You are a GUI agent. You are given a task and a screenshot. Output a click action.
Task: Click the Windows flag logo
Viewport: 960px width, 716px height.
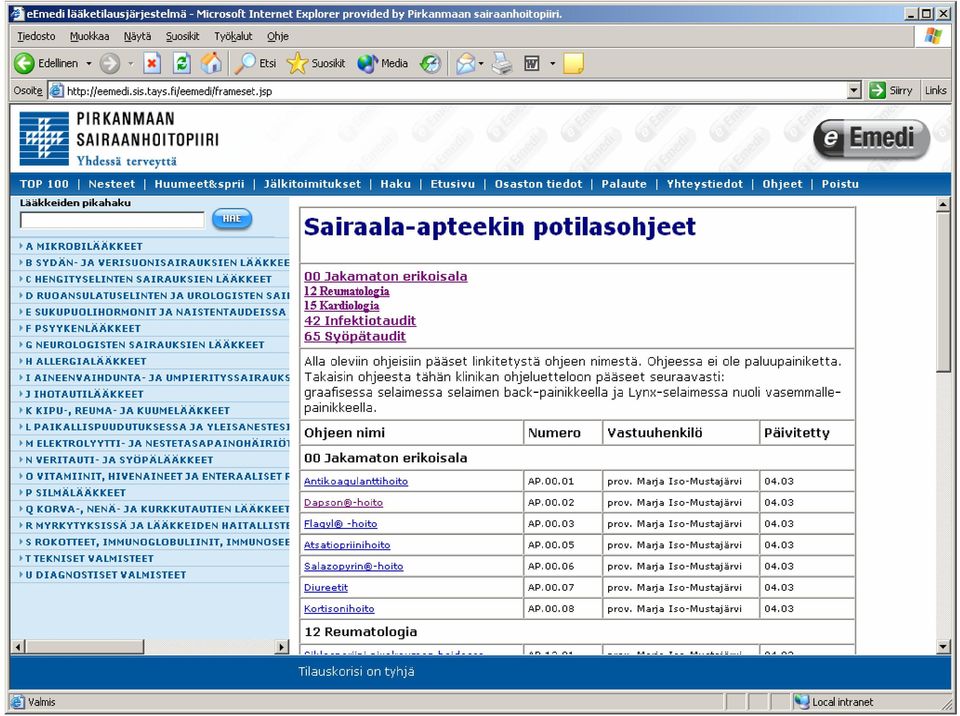933,36
